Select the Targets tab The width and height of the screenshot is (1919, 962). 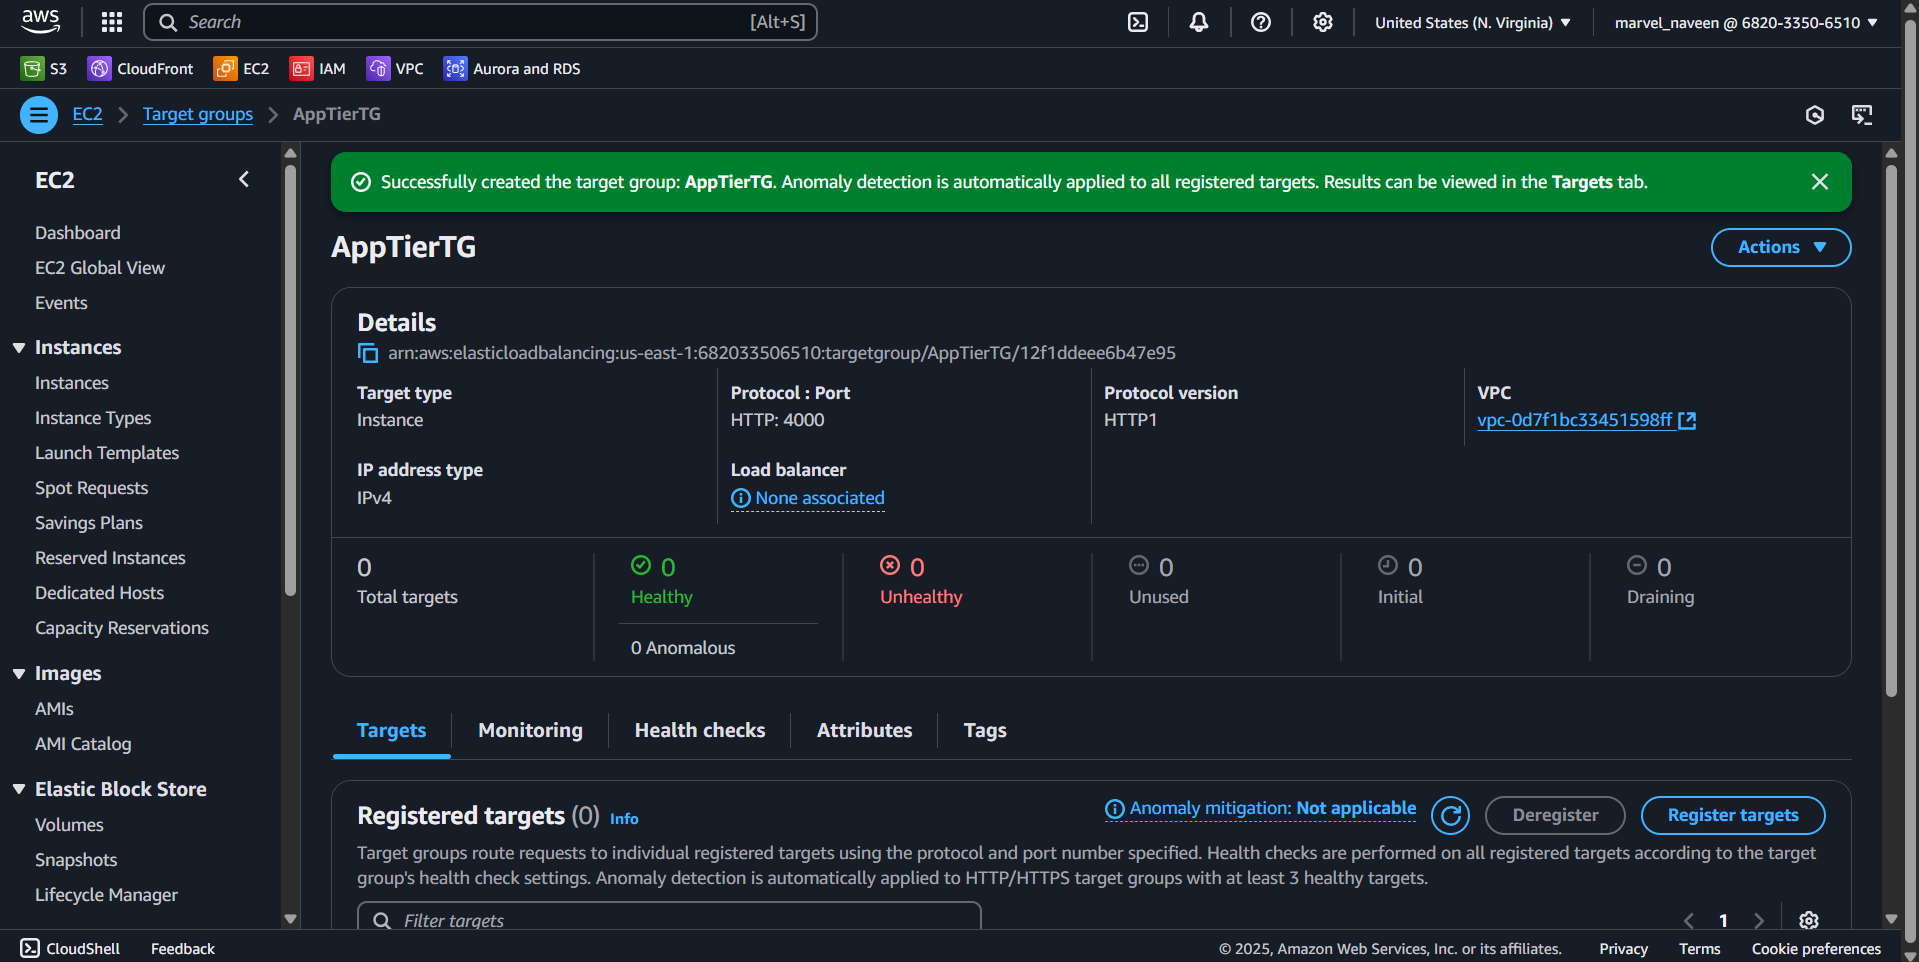point(391,731)
